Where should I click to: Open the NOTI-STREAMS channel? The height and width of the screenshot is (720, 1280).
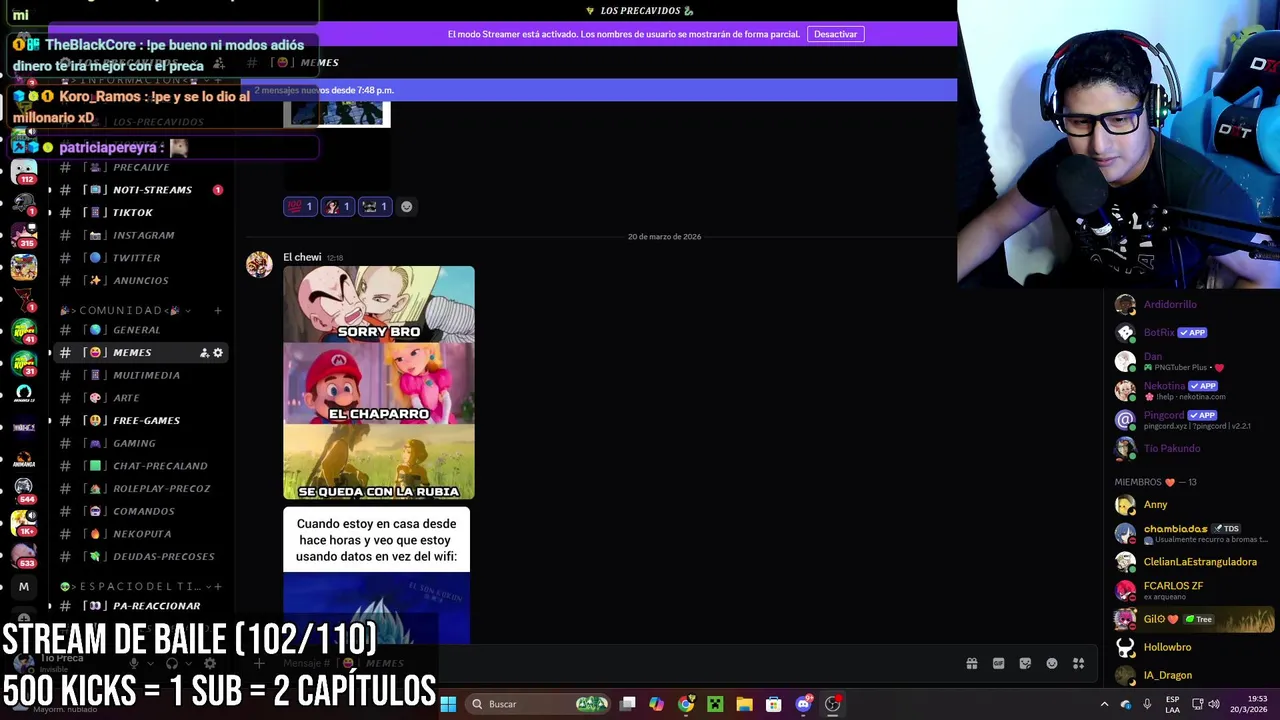140,190
